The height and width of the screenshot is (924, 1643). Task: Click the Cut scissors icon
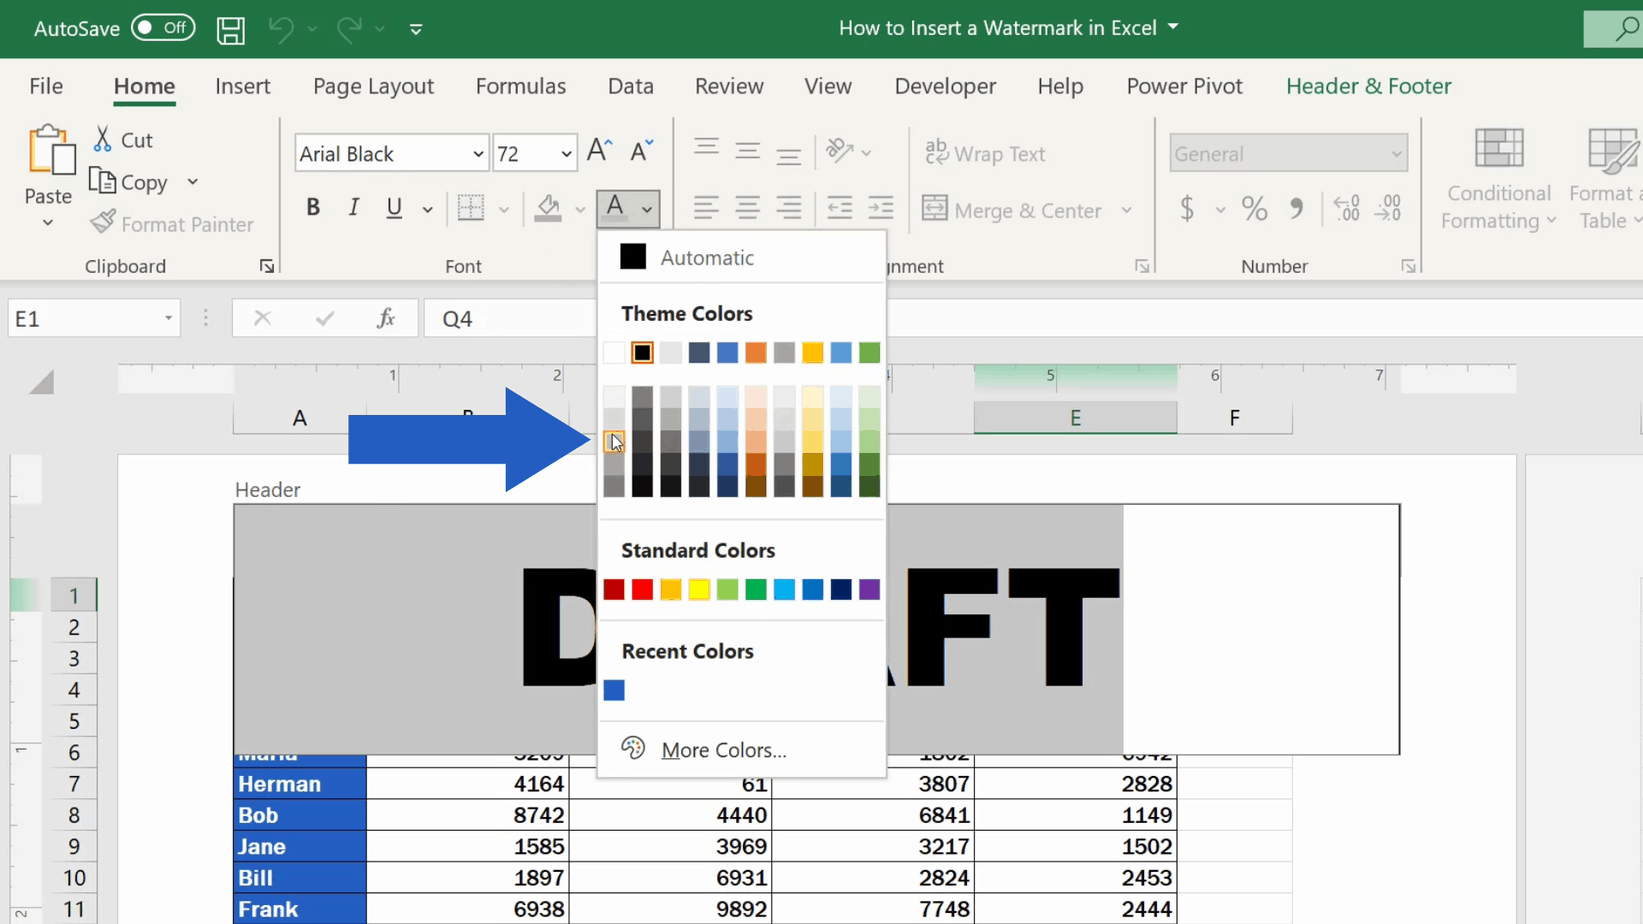[x=102, y=140]
